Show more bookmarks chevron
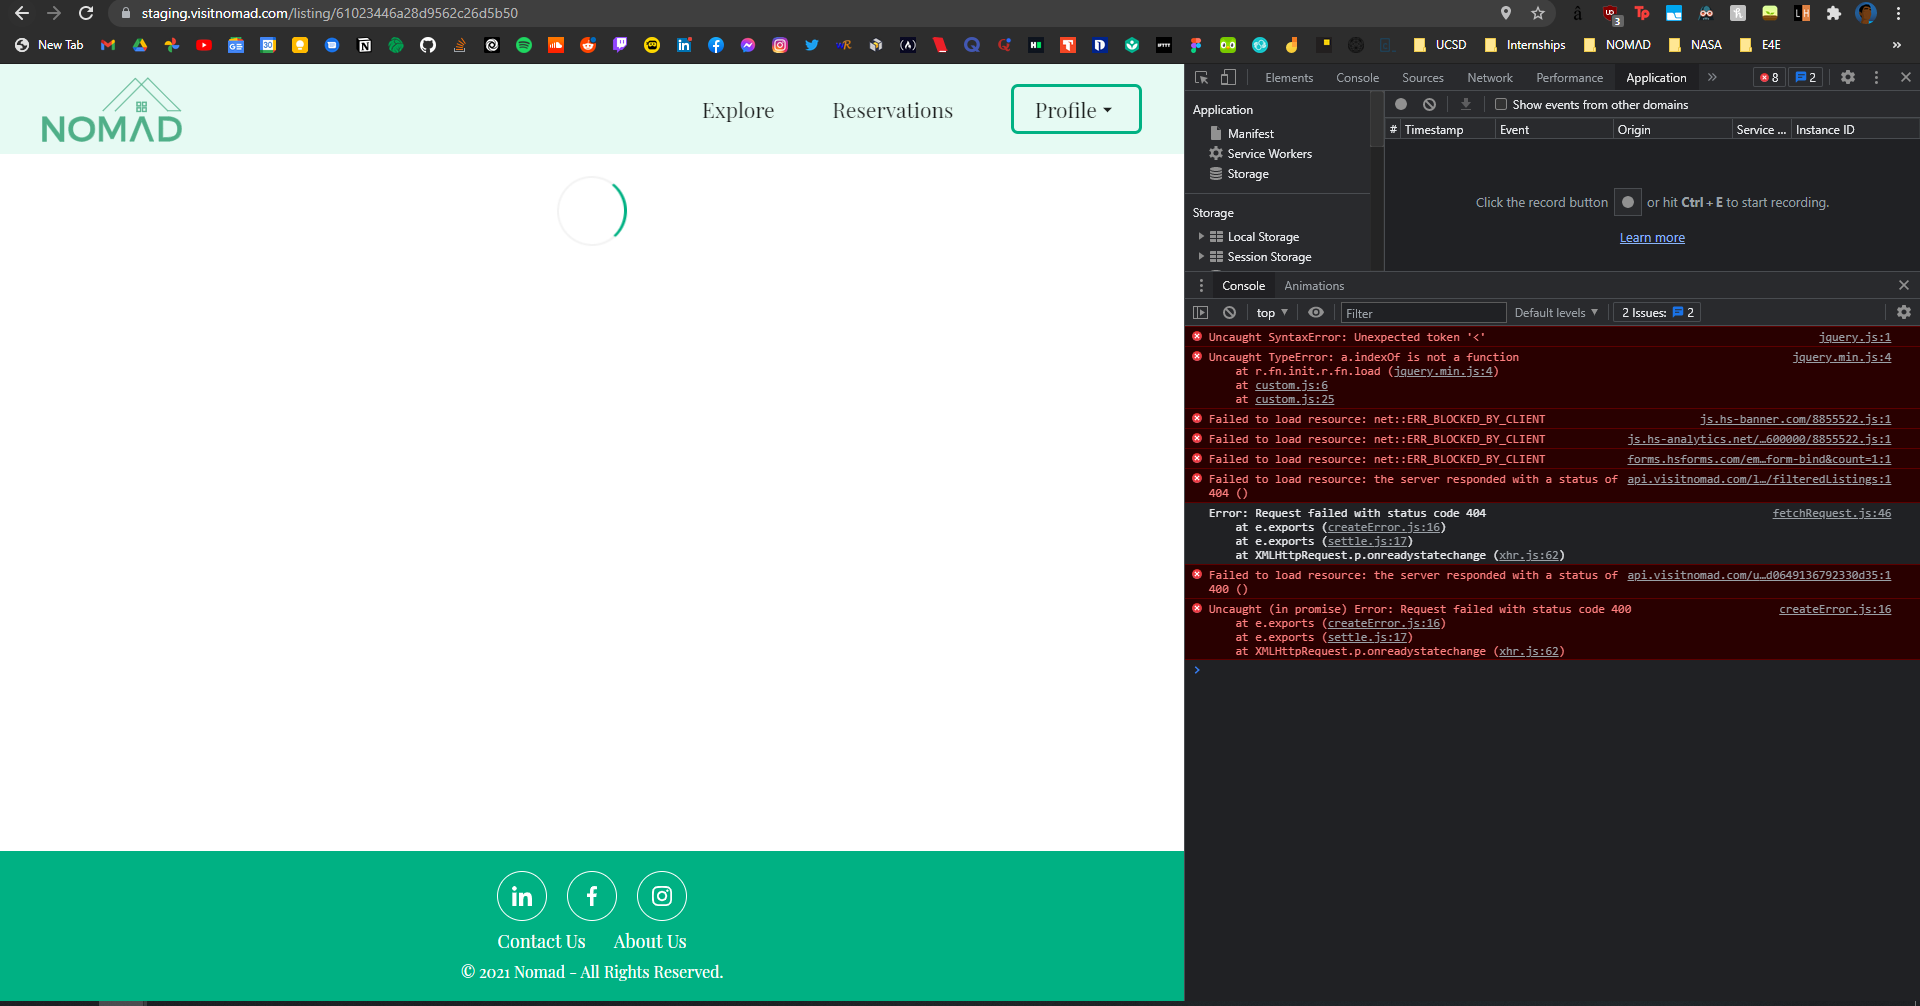The height and width of the screenshot is (1006, 1920). tap(1897, 45)
